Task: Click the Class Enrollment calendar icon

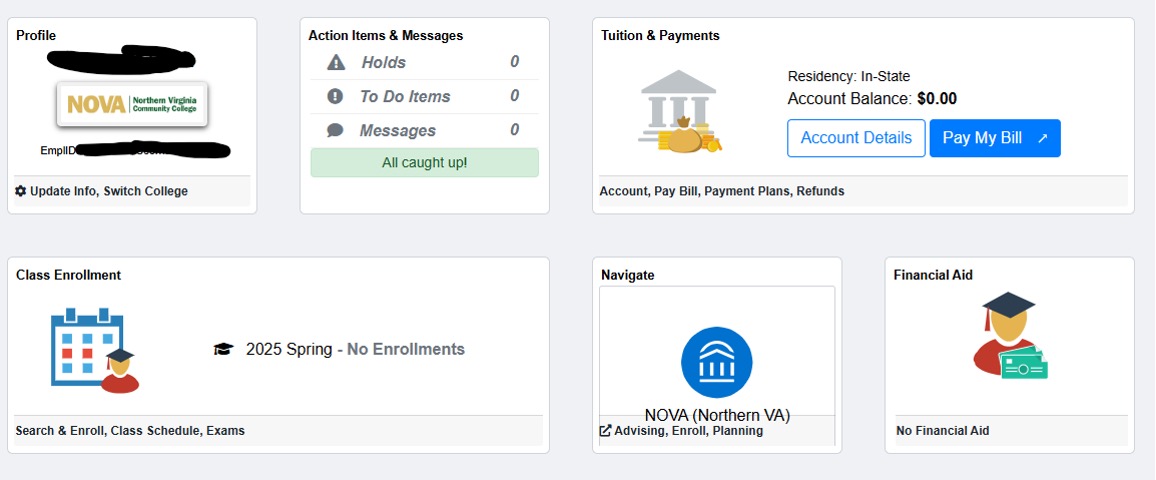Action: [x=95, y=350]
